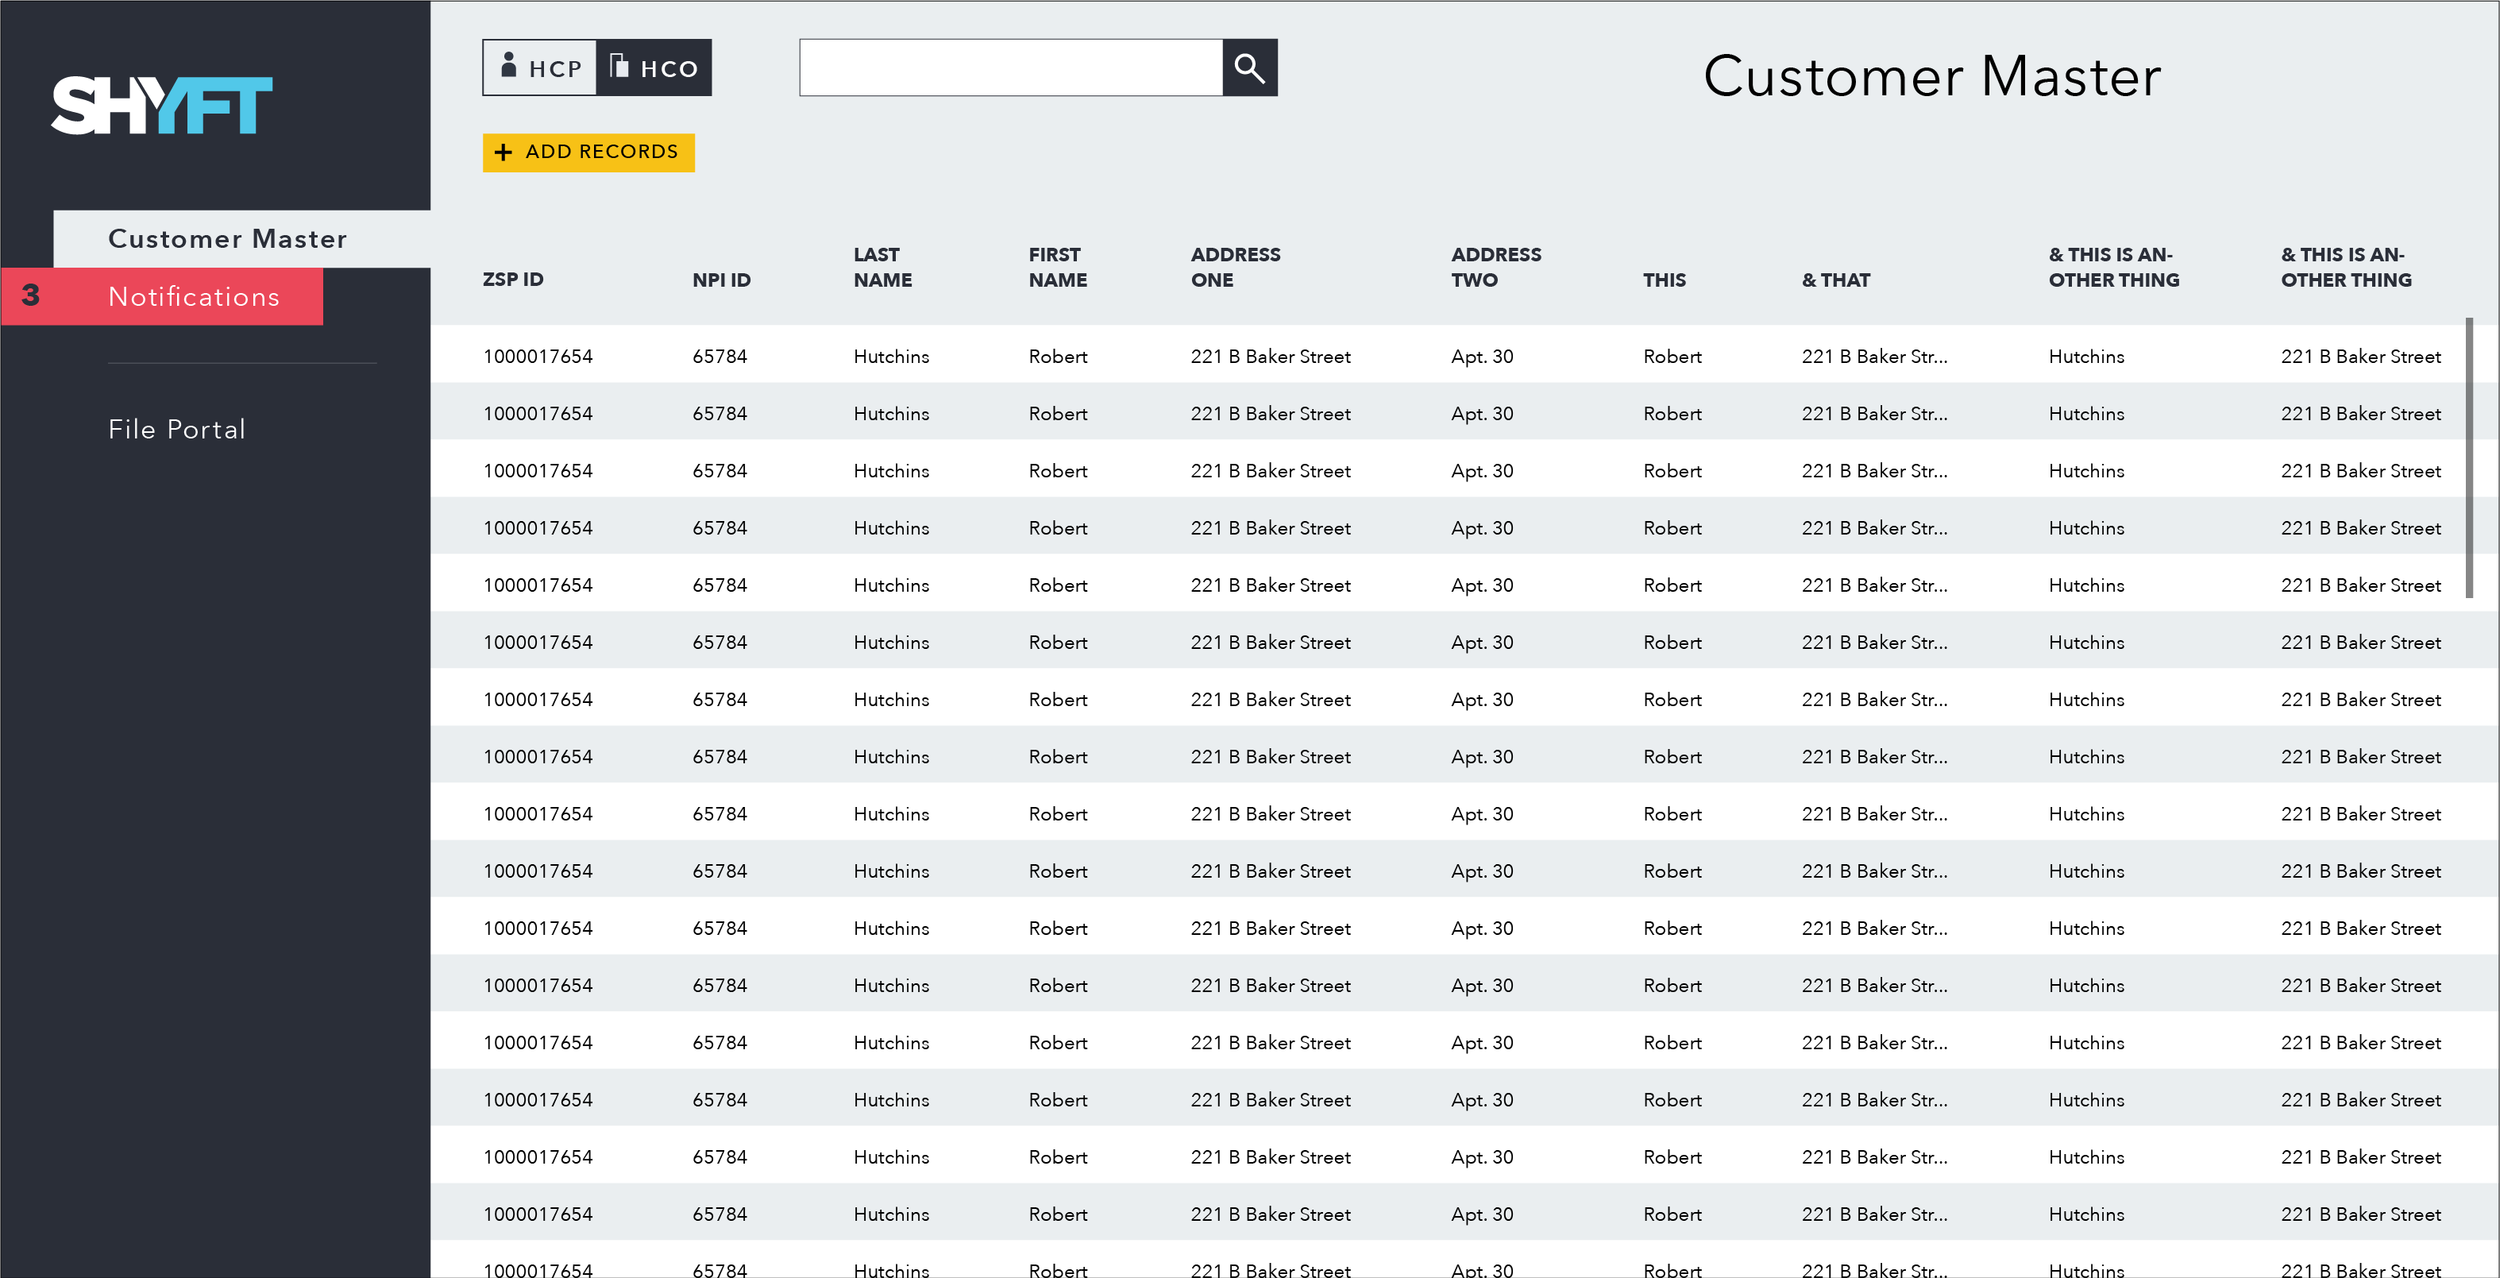
Task: Click the SHYFT logo
Action: coord(162,105)
